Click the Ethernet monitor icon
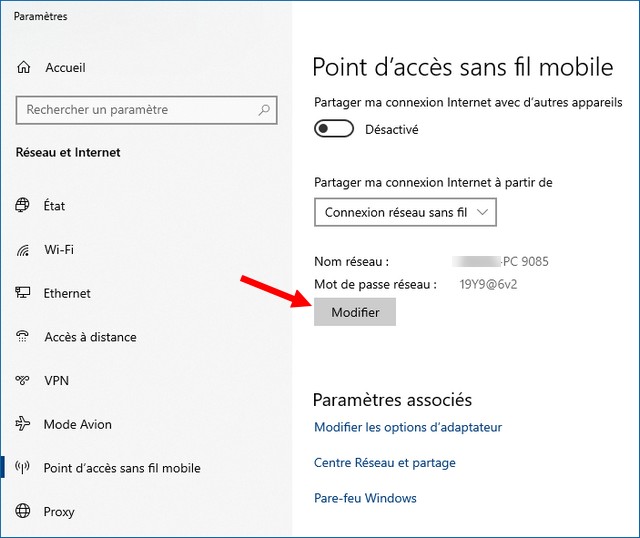The width and height of the screenshot is (640, 538). pyautogui.click(x=22, y=293)
